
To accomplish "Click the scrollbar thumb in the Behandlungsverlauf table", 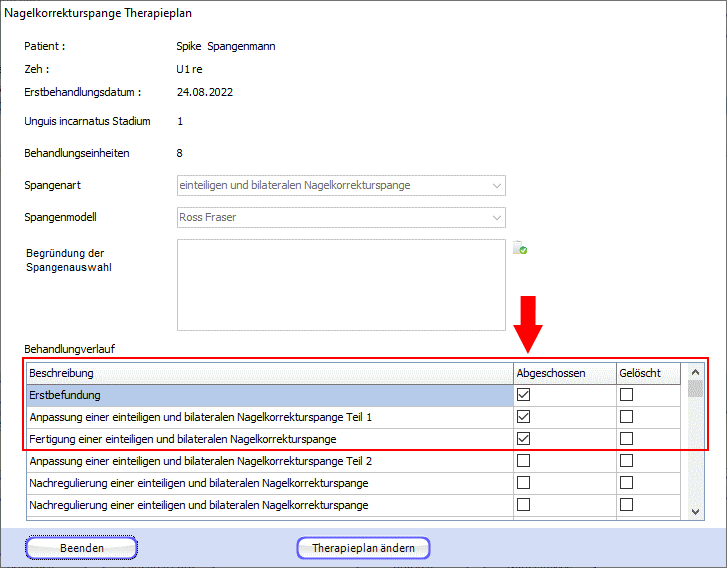I will 696,389.
